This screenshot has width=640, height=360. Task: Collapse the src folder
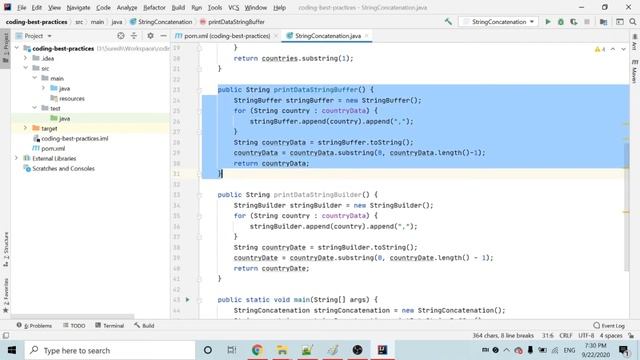(x=26, y=68)
